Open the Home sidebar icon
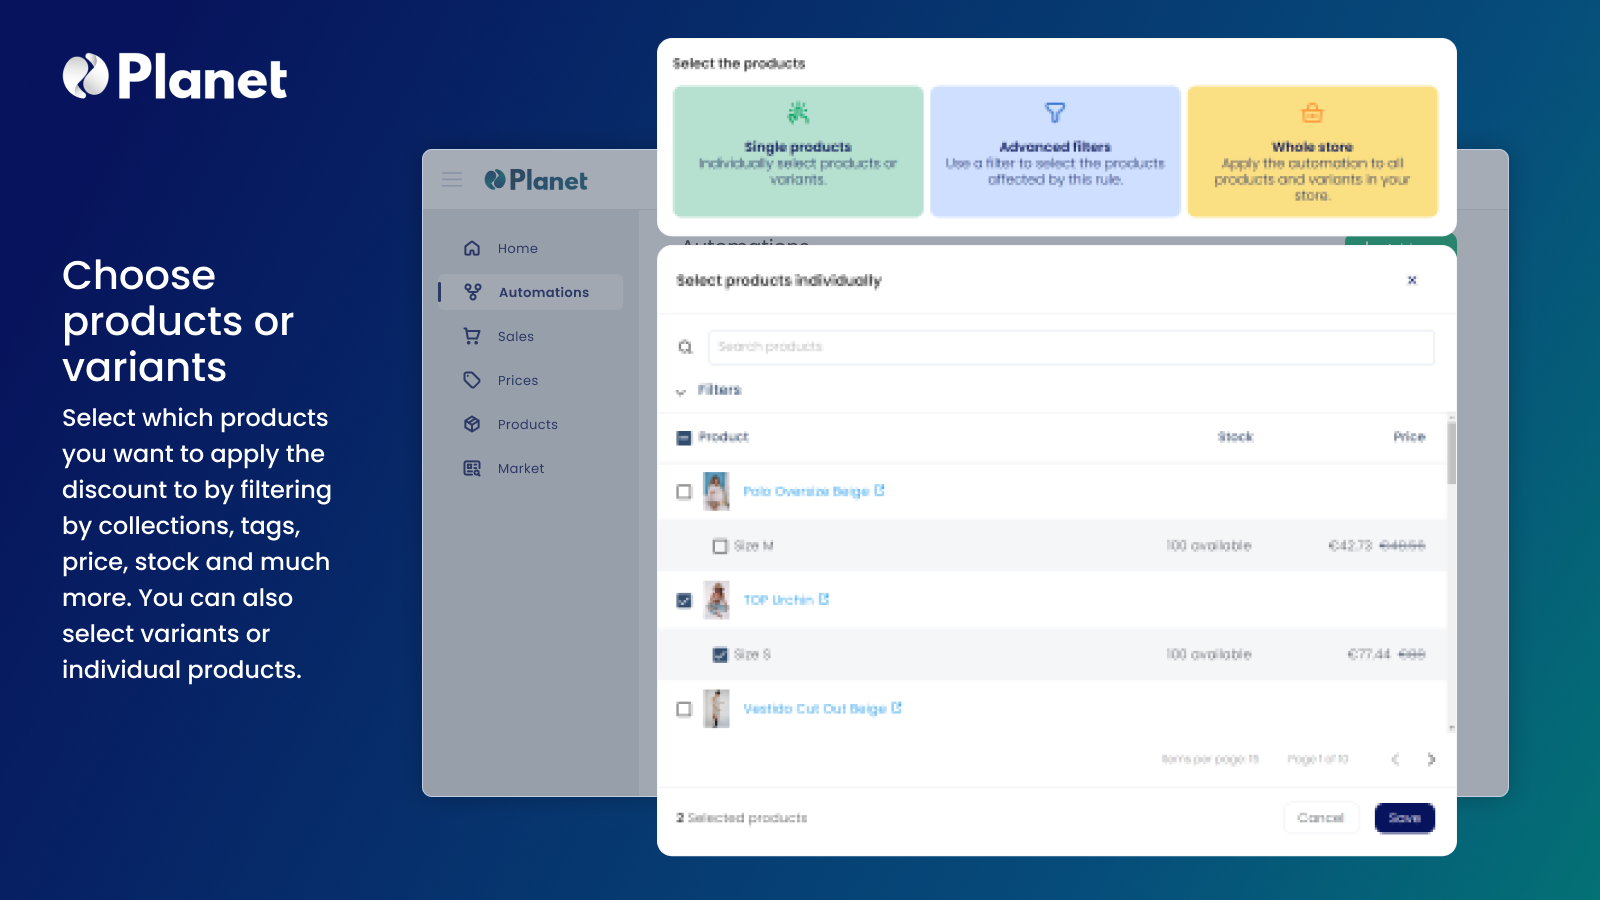The image size is (1600, 900). point(471,248)
